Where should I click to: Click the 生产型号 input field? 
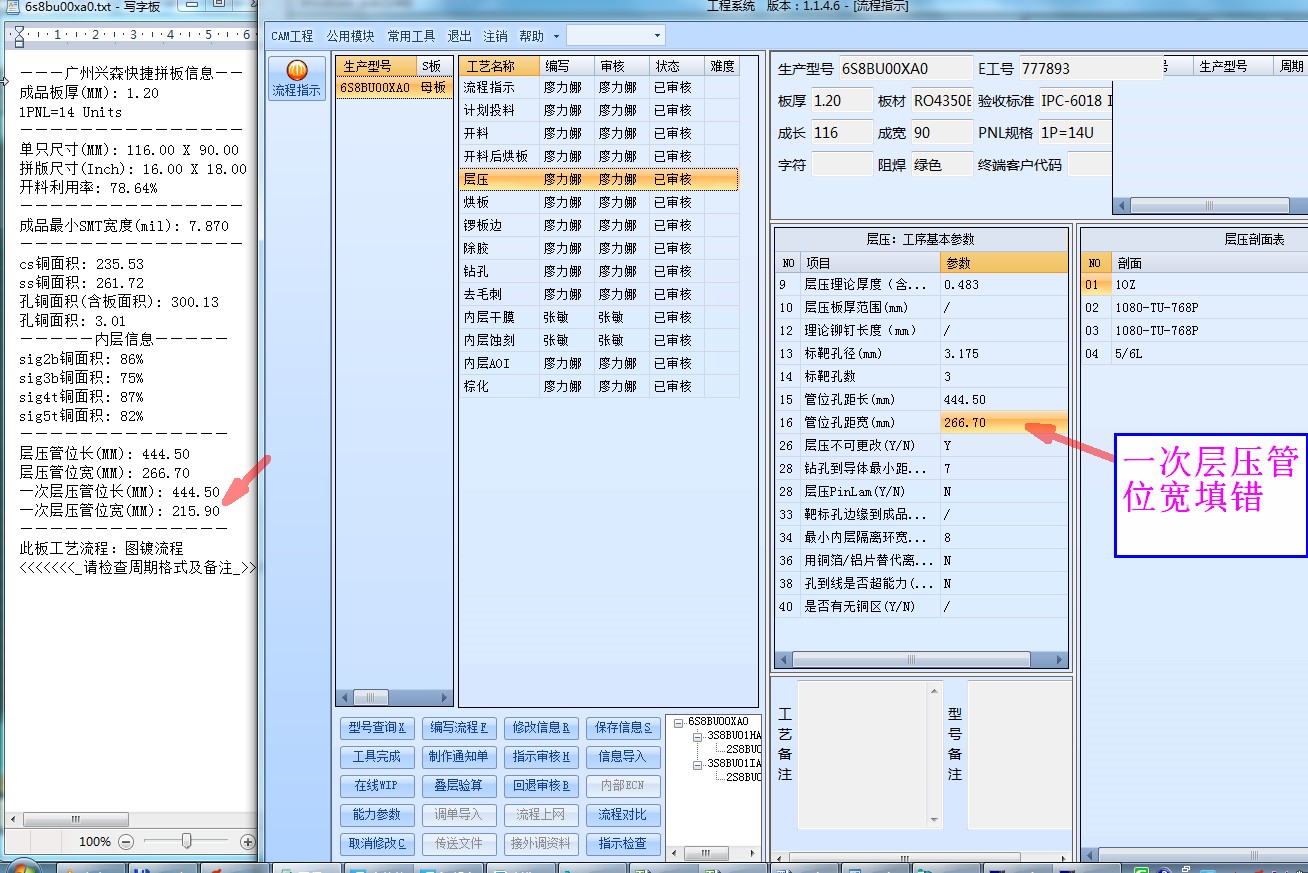904,69
